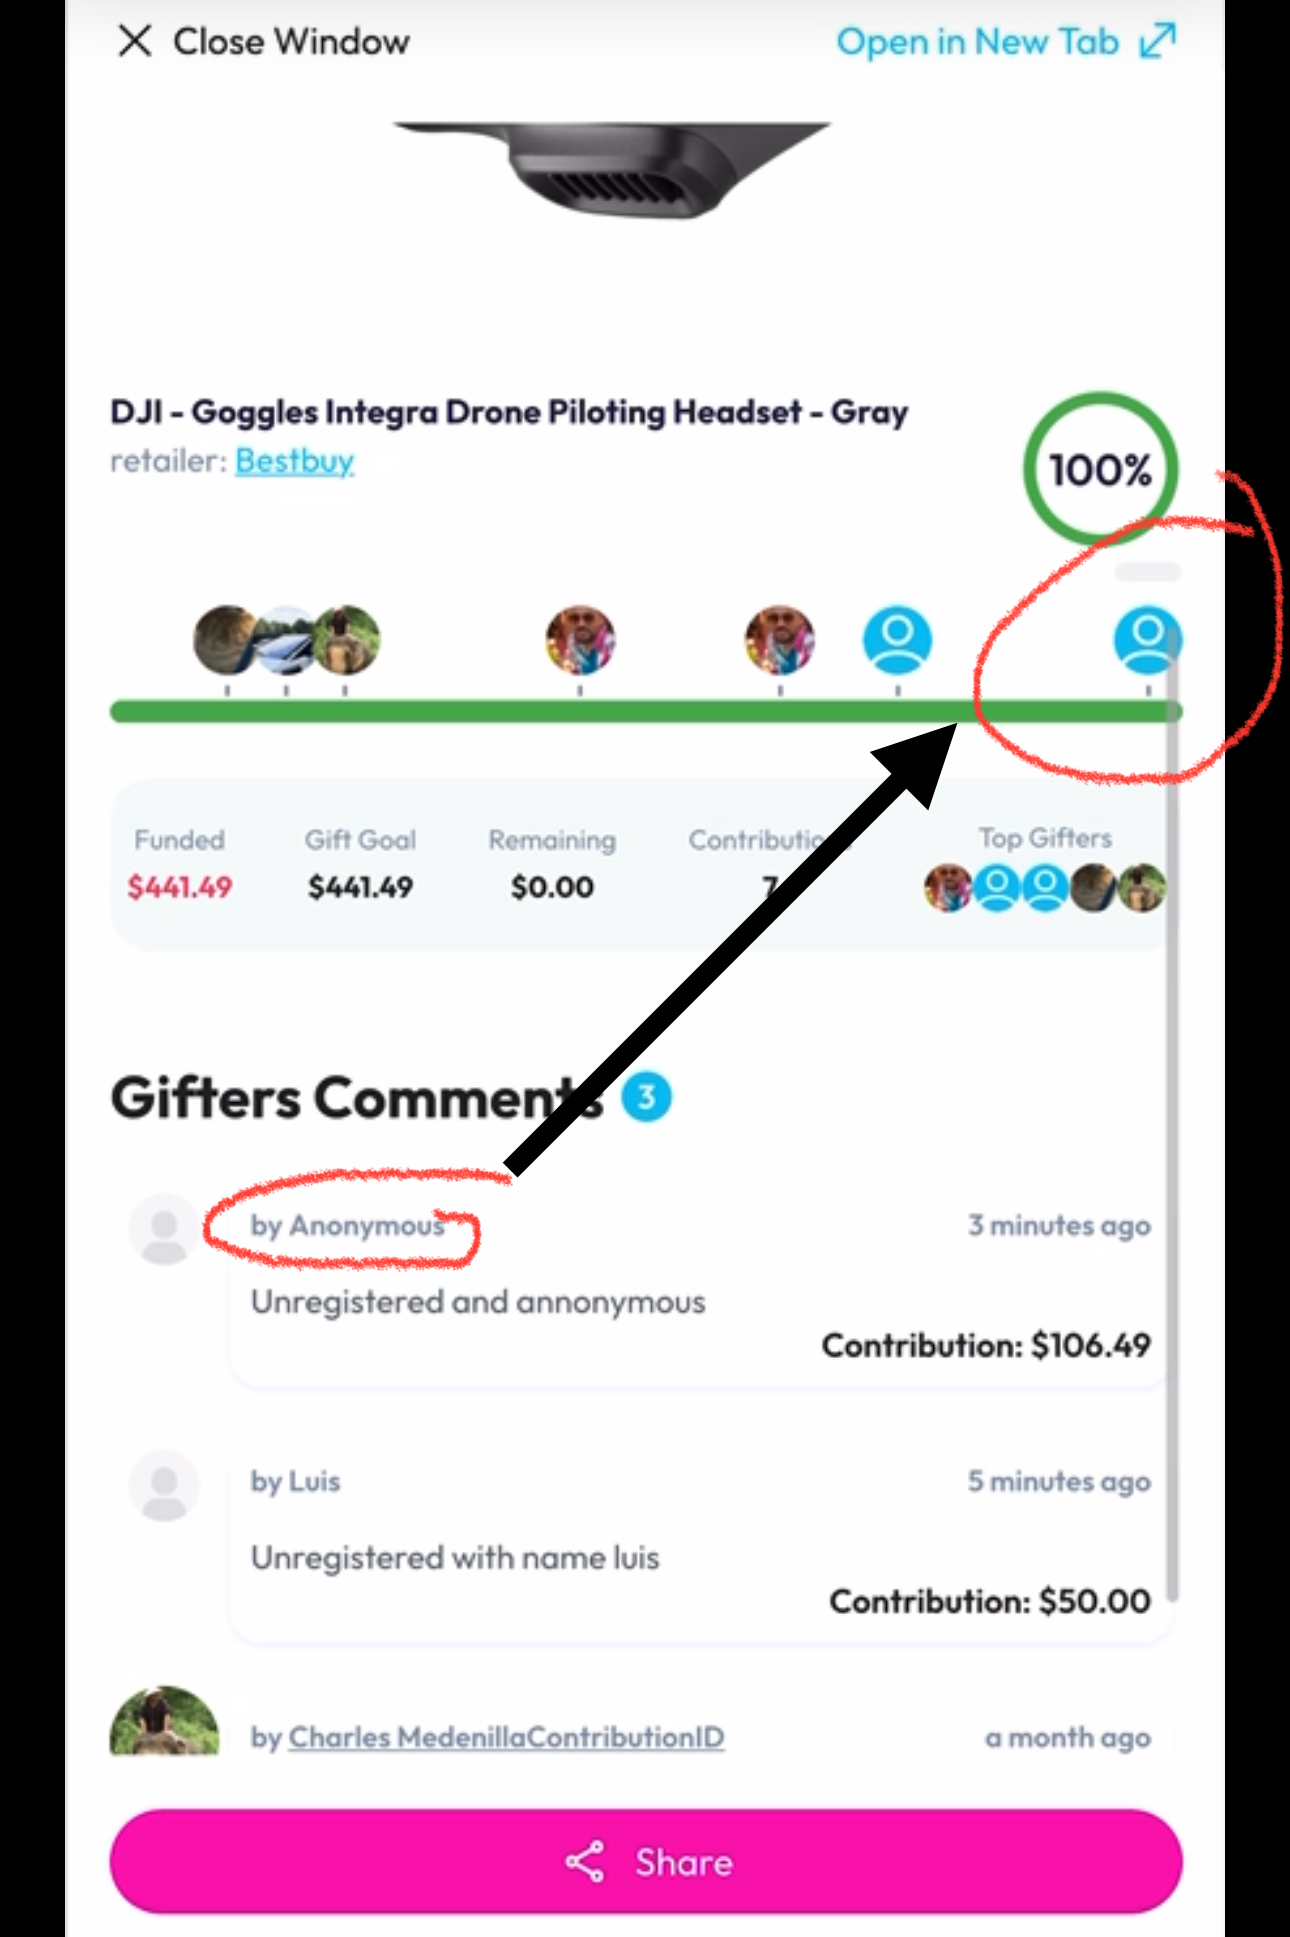
Task: Click second blue icon in Top Gifters
Action: [1045, 888]
